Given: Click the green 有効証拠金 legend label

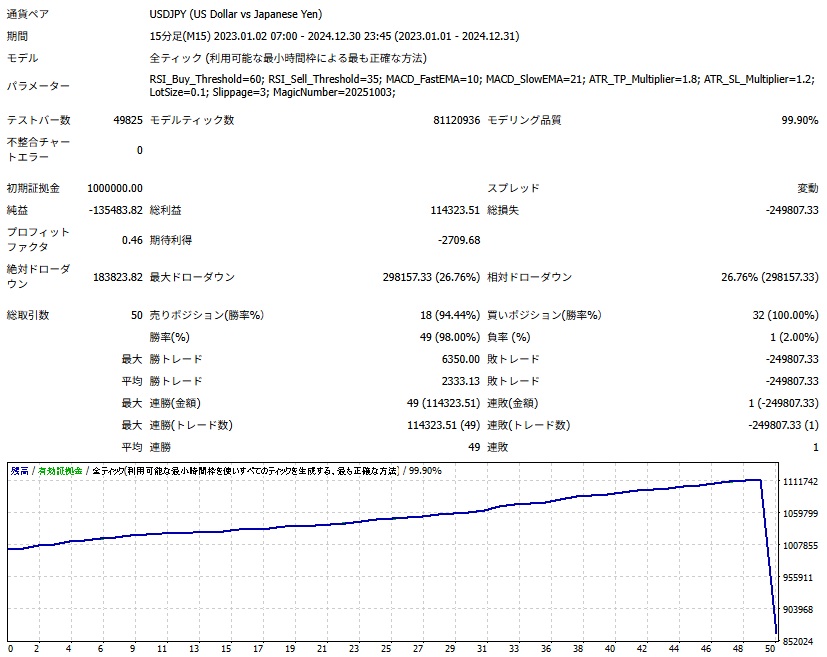Looking at the screenshot, I should tap(59, 470).
